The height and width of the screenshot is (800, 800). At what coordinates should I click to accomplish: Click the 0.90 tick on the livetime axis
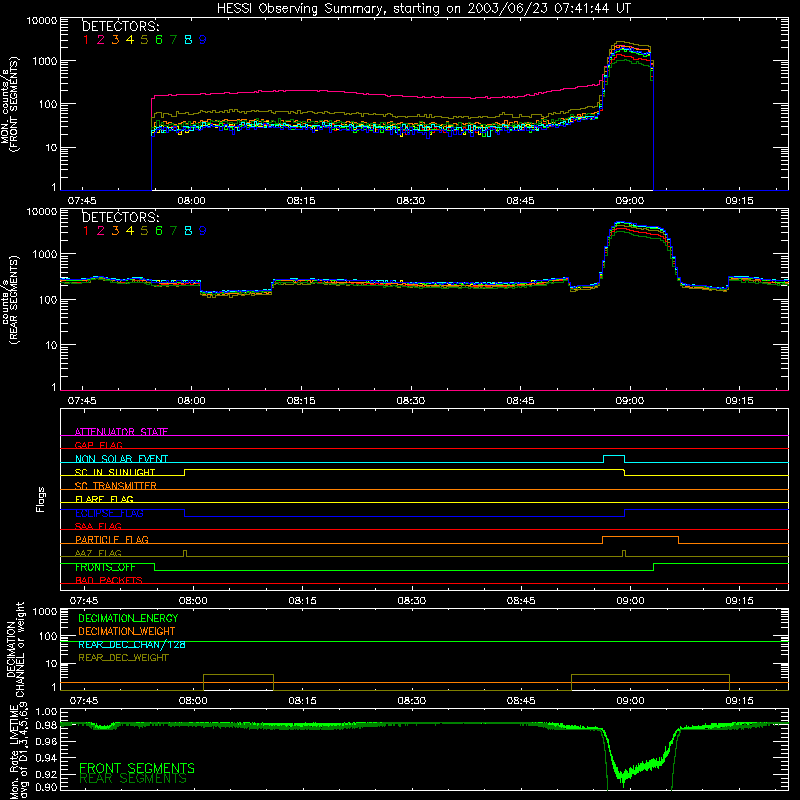click(46, 787)
